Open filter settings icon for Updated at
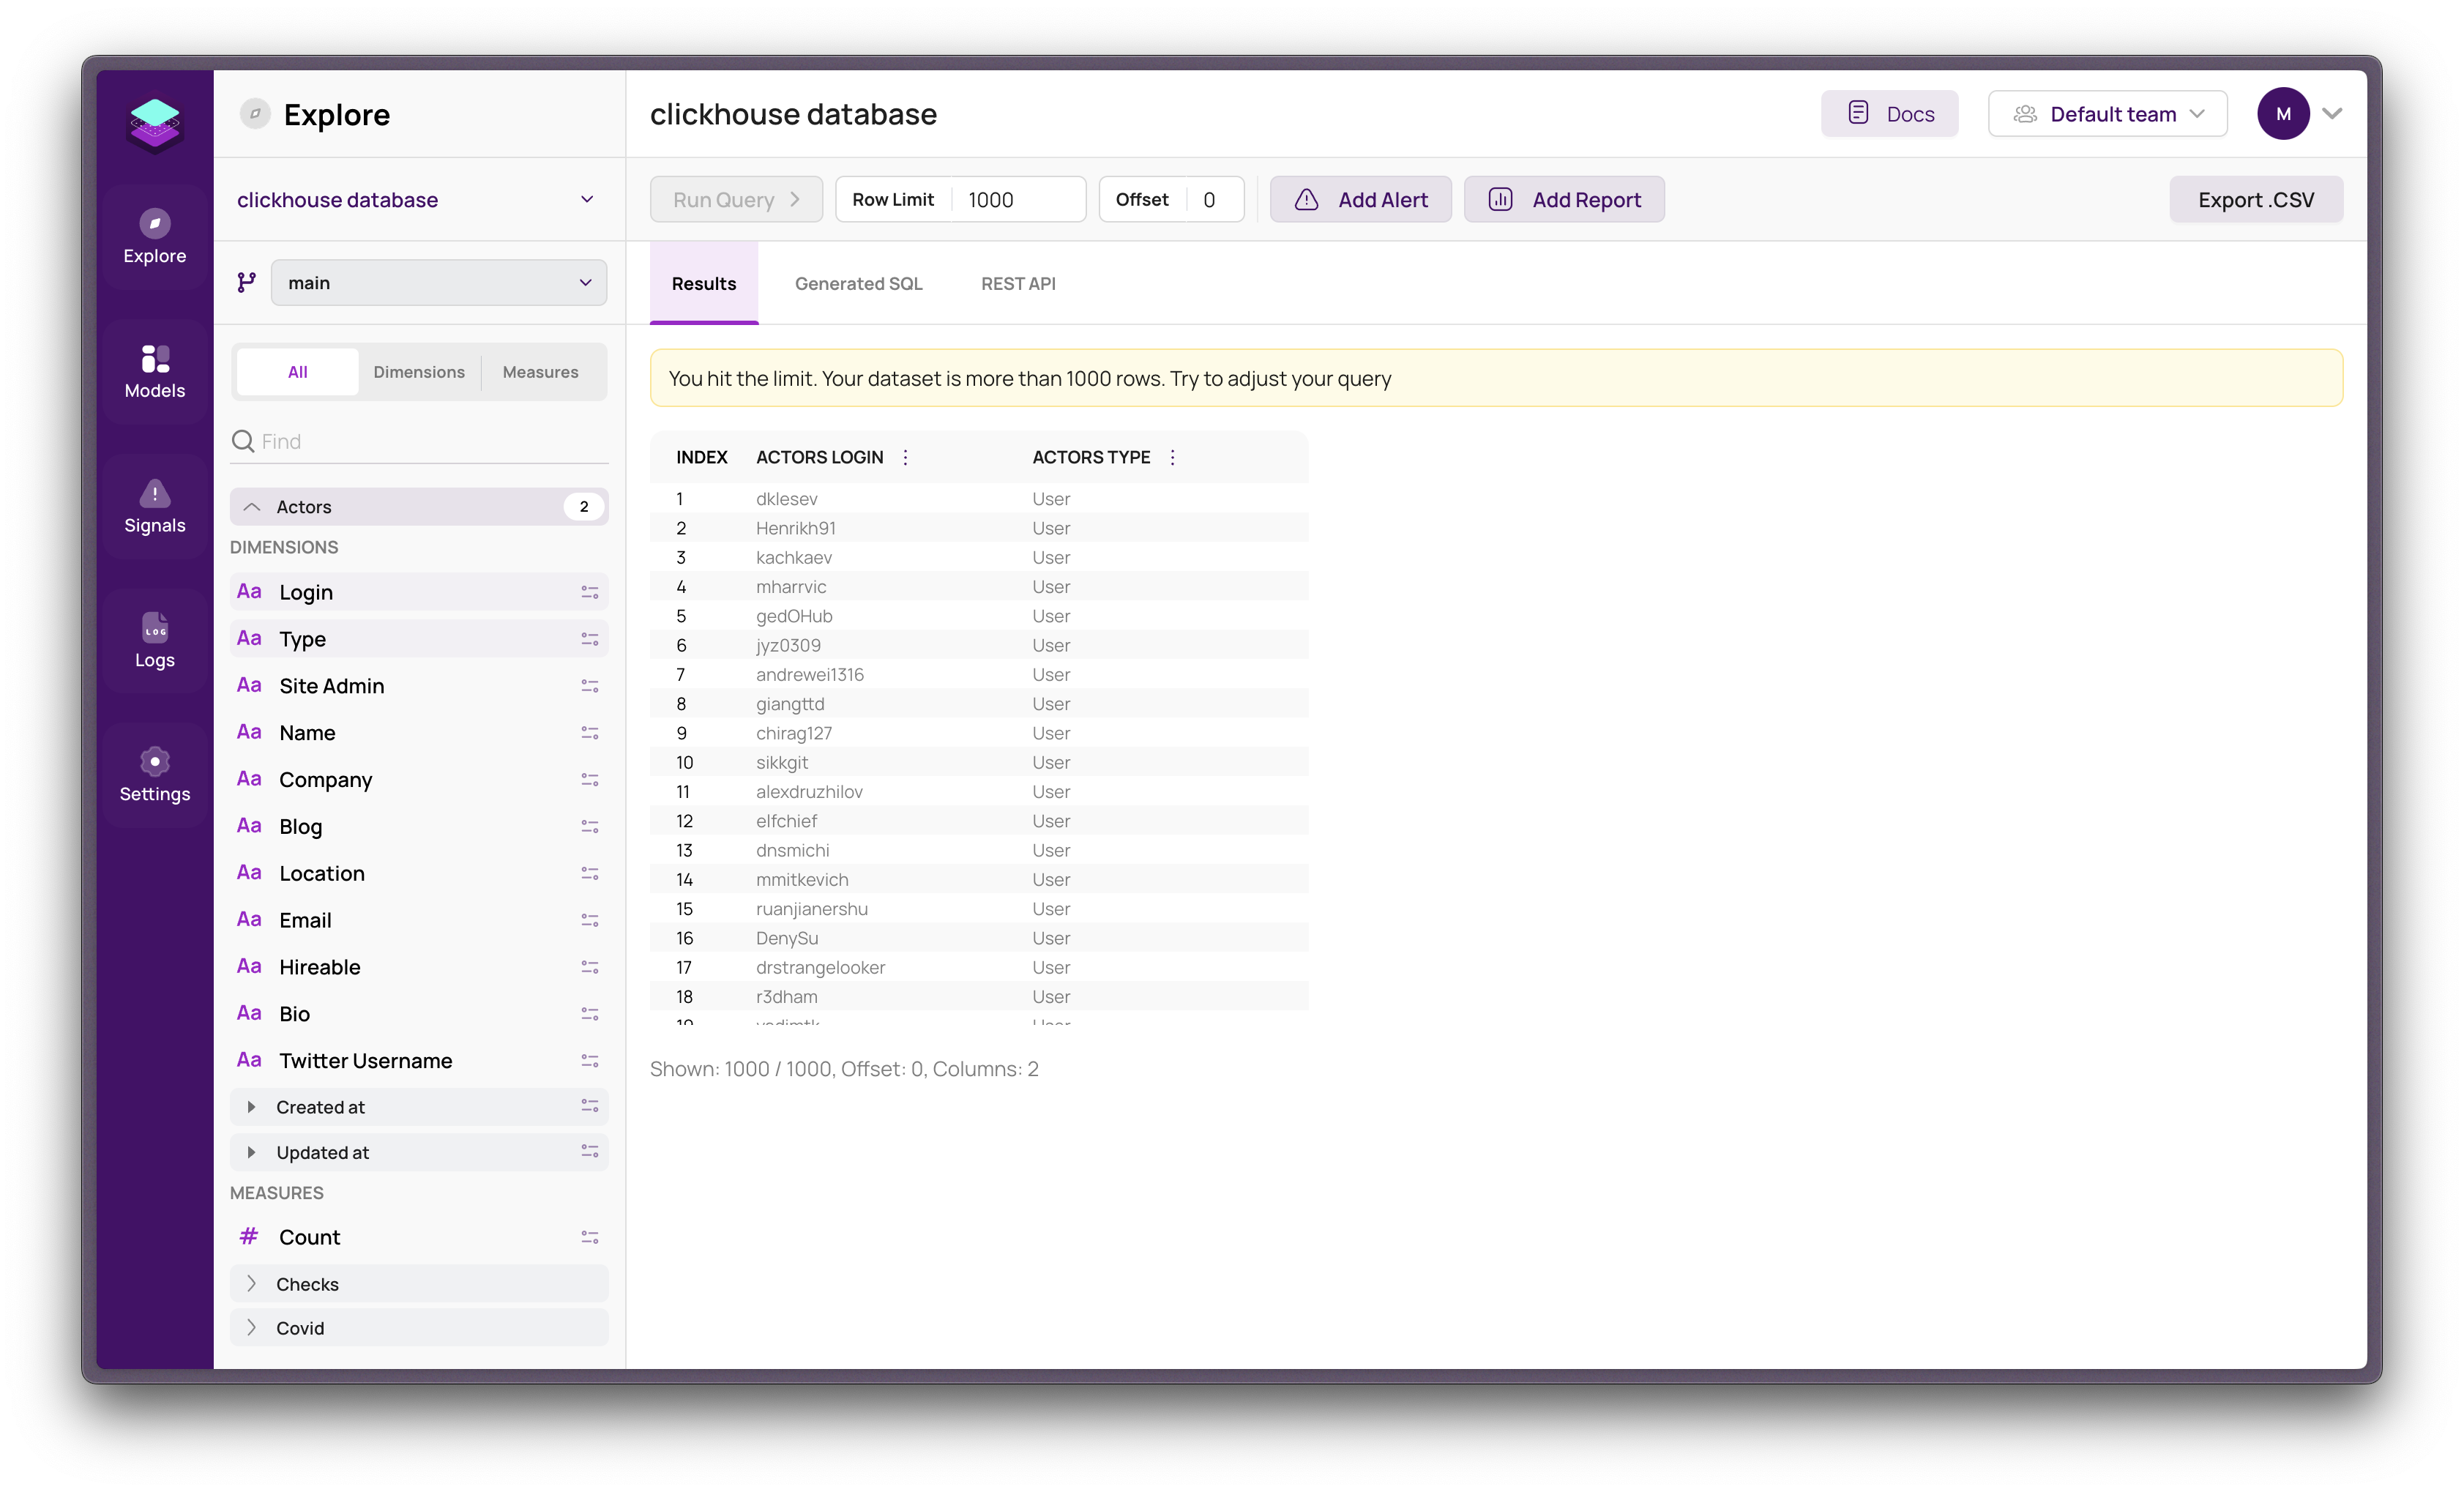 coord(590,1152)
